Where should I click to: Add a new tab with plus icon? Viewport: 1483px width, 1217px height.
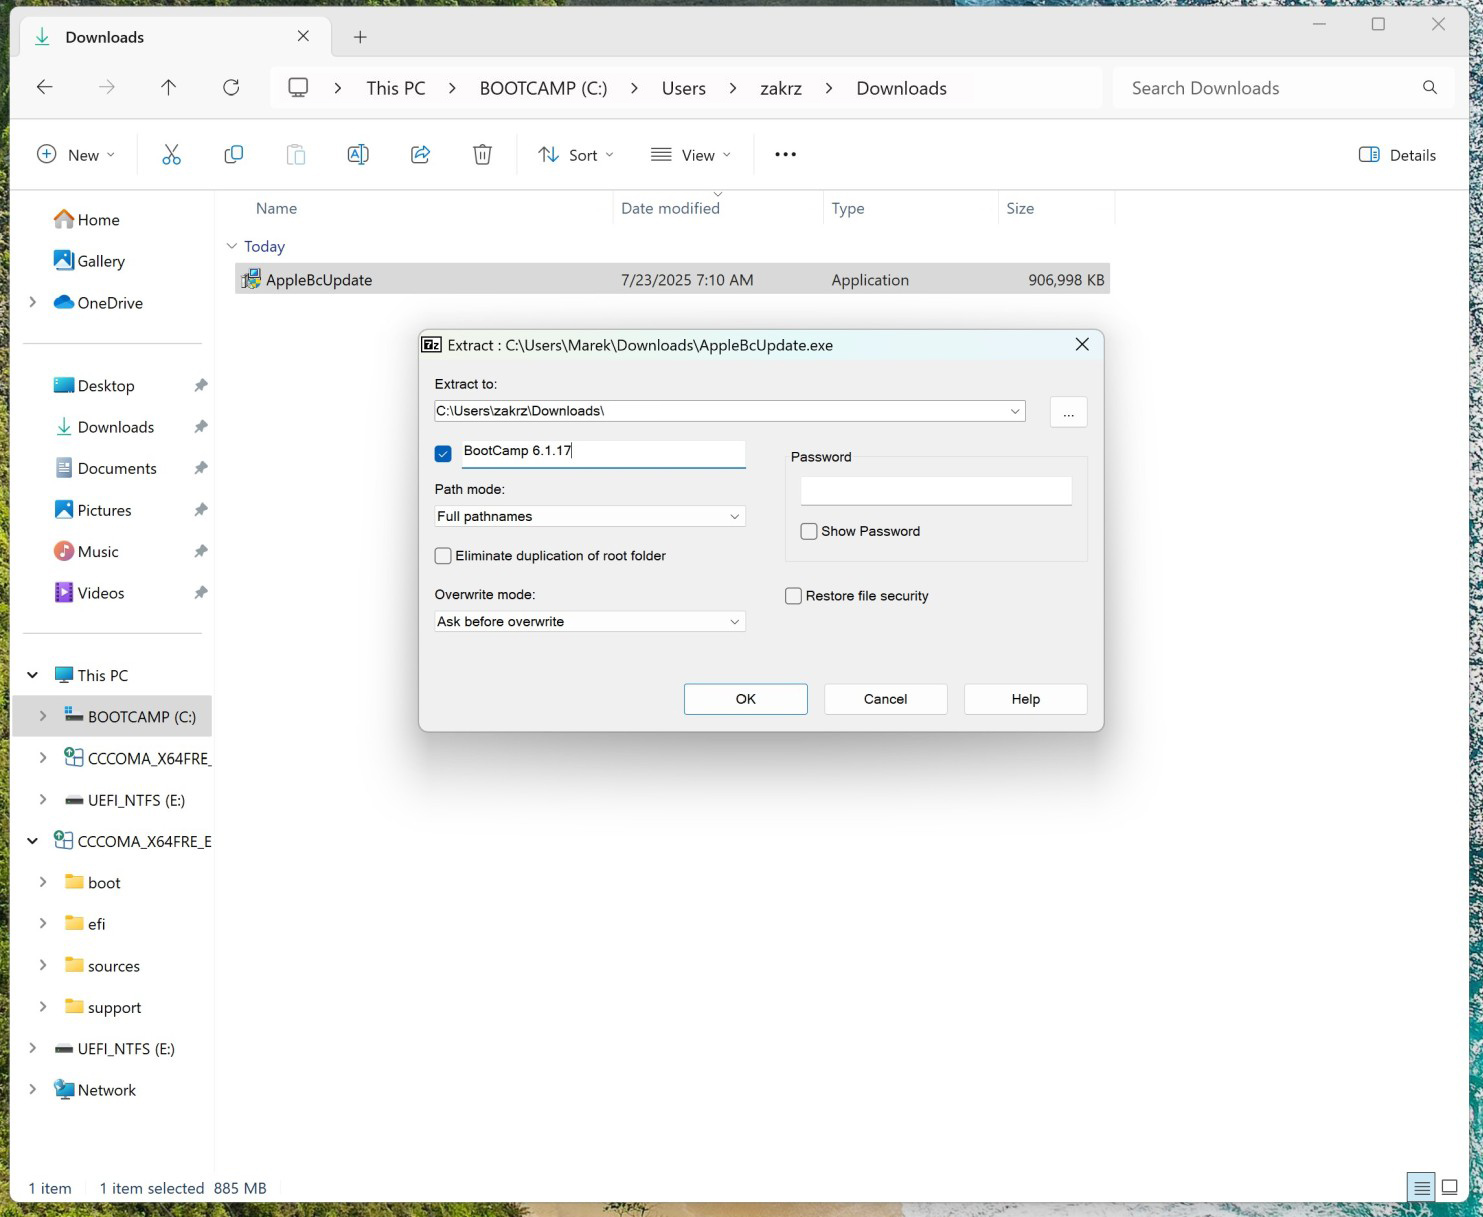coord(360,37)
